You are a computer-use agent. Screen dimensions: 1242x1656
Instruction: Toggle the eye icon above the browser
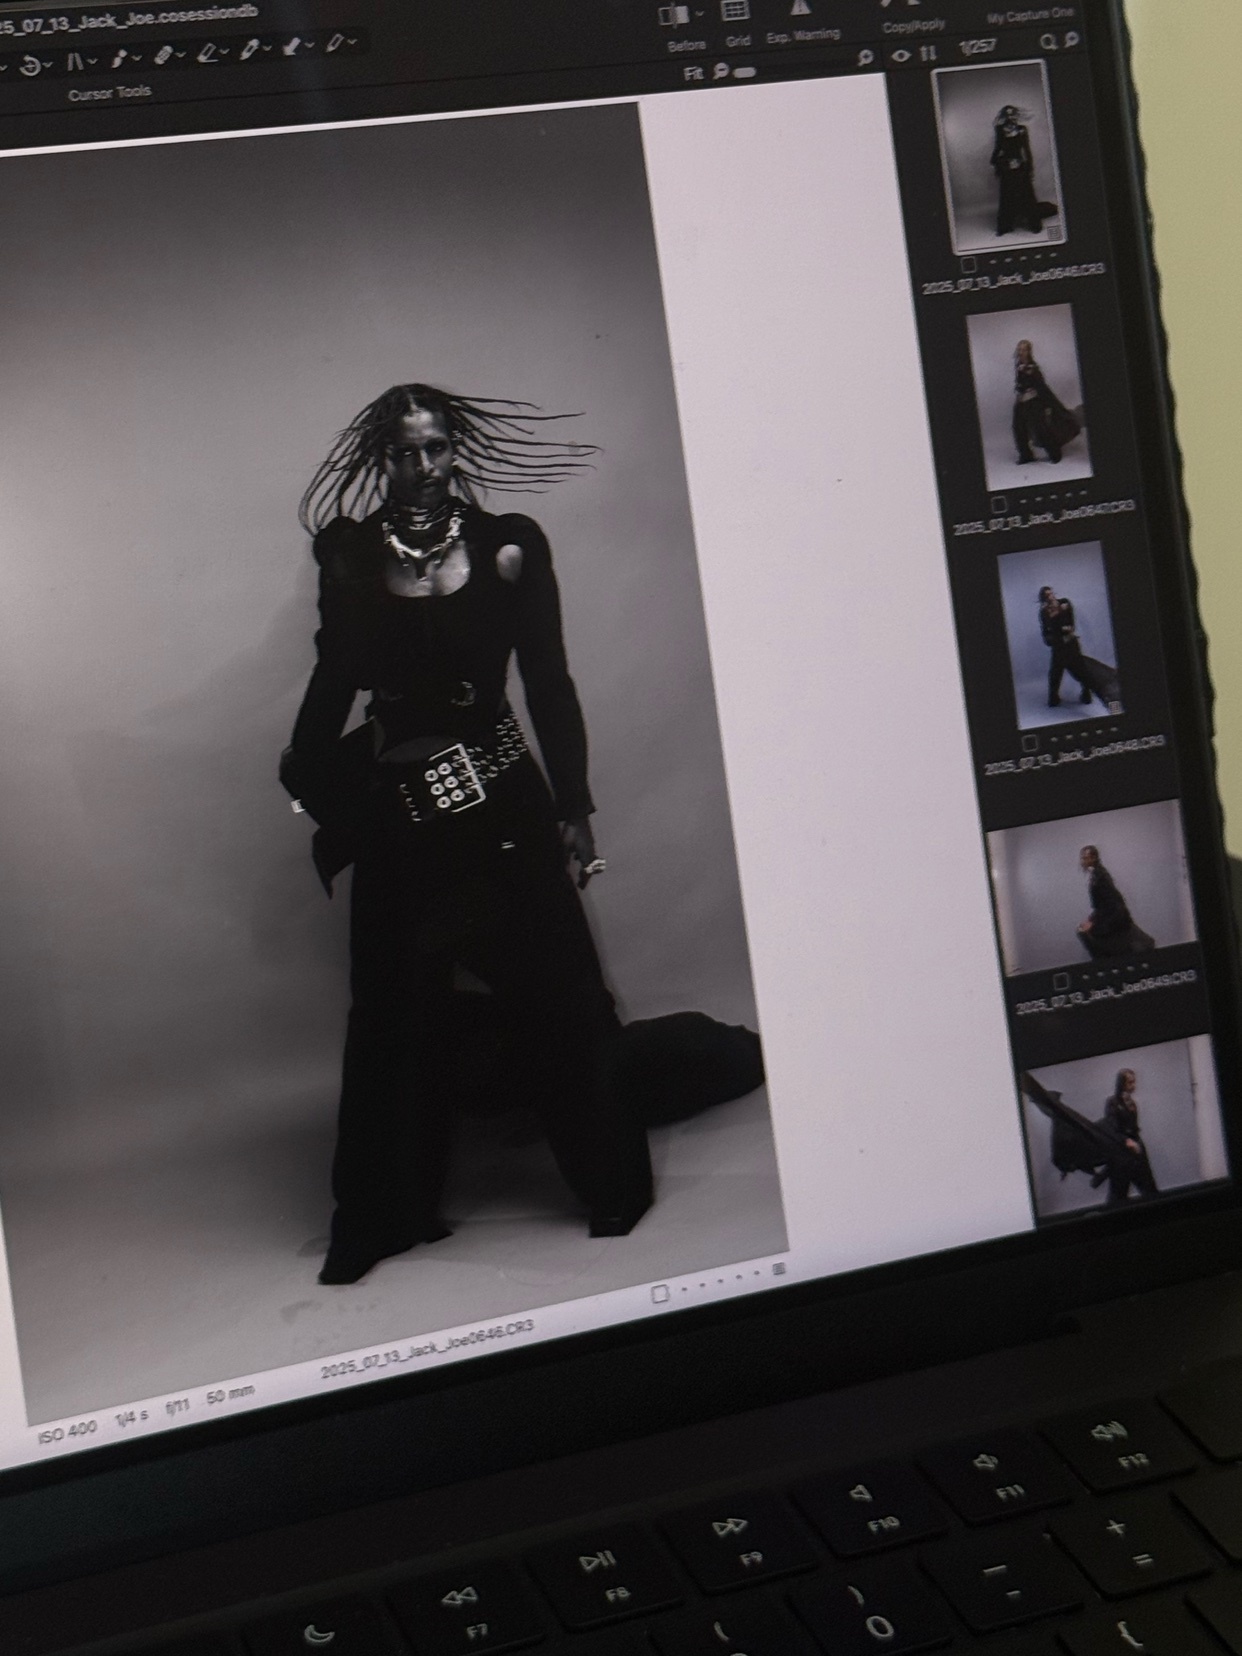900,56
